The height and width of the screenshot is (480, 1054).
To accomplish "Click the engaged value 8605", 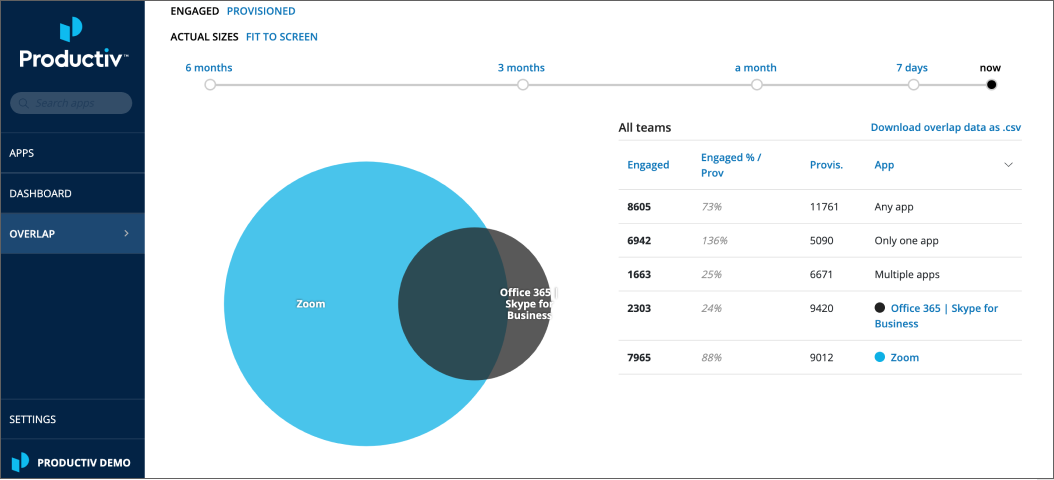I will click(x=639, y=207).
